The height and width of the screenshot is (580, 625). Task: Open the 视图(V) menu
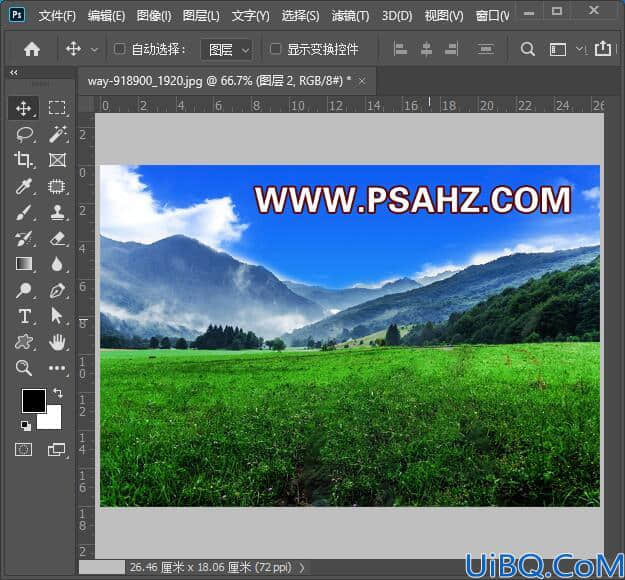[444, 16]
